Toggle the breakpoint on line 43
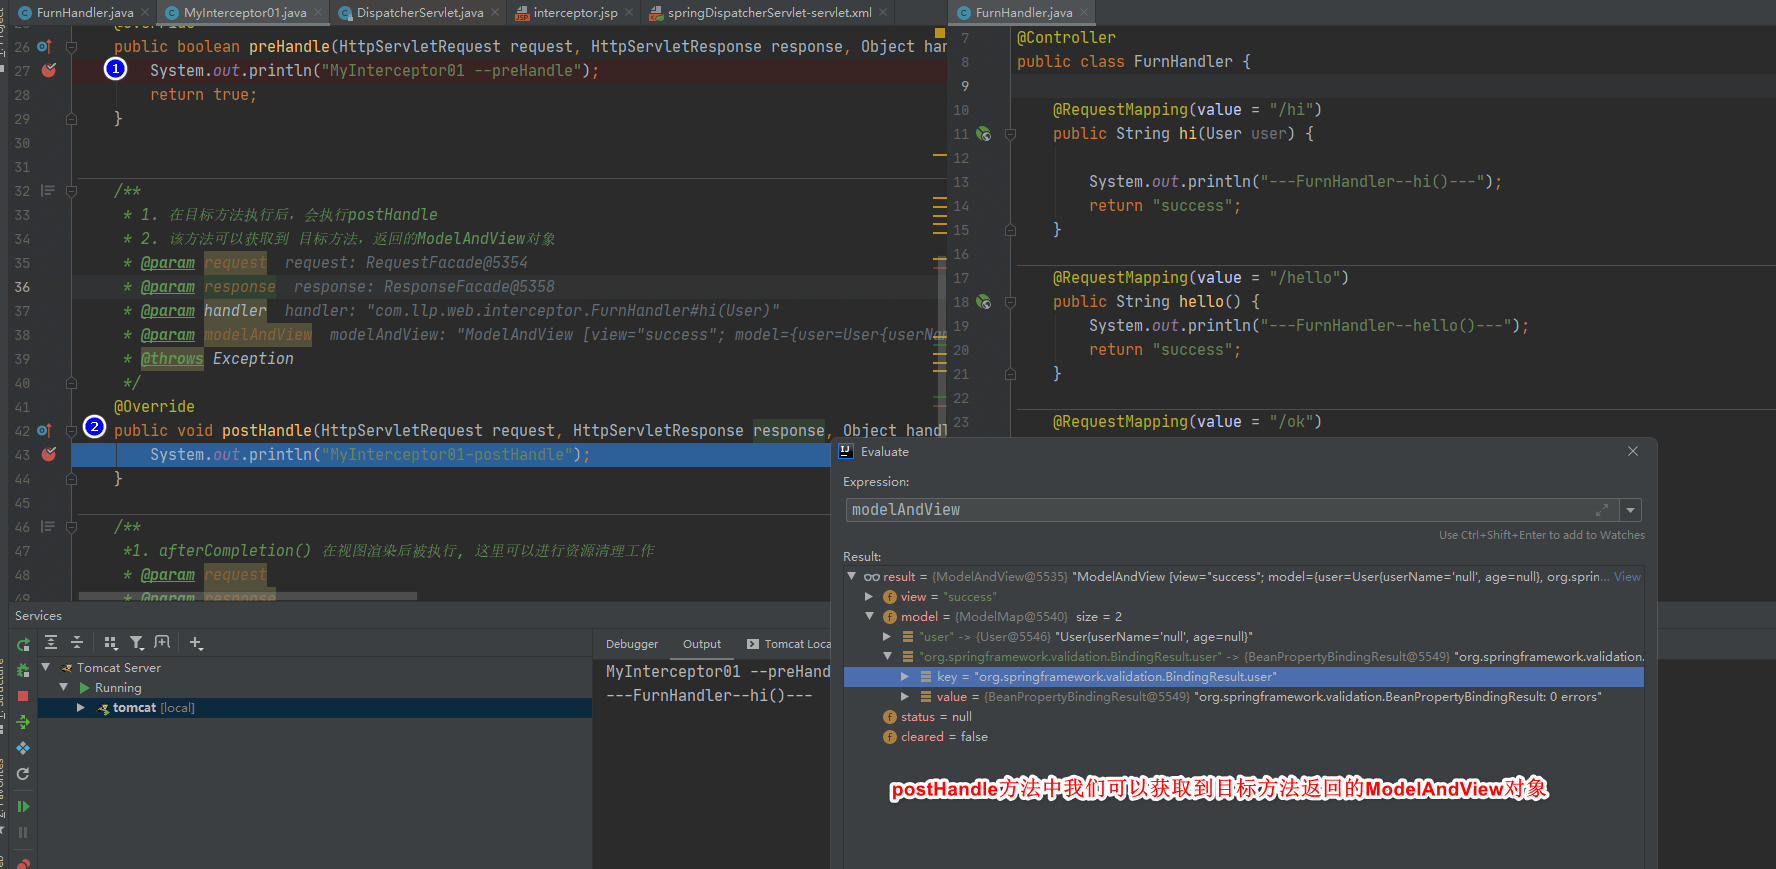 [x=49, y=455]
